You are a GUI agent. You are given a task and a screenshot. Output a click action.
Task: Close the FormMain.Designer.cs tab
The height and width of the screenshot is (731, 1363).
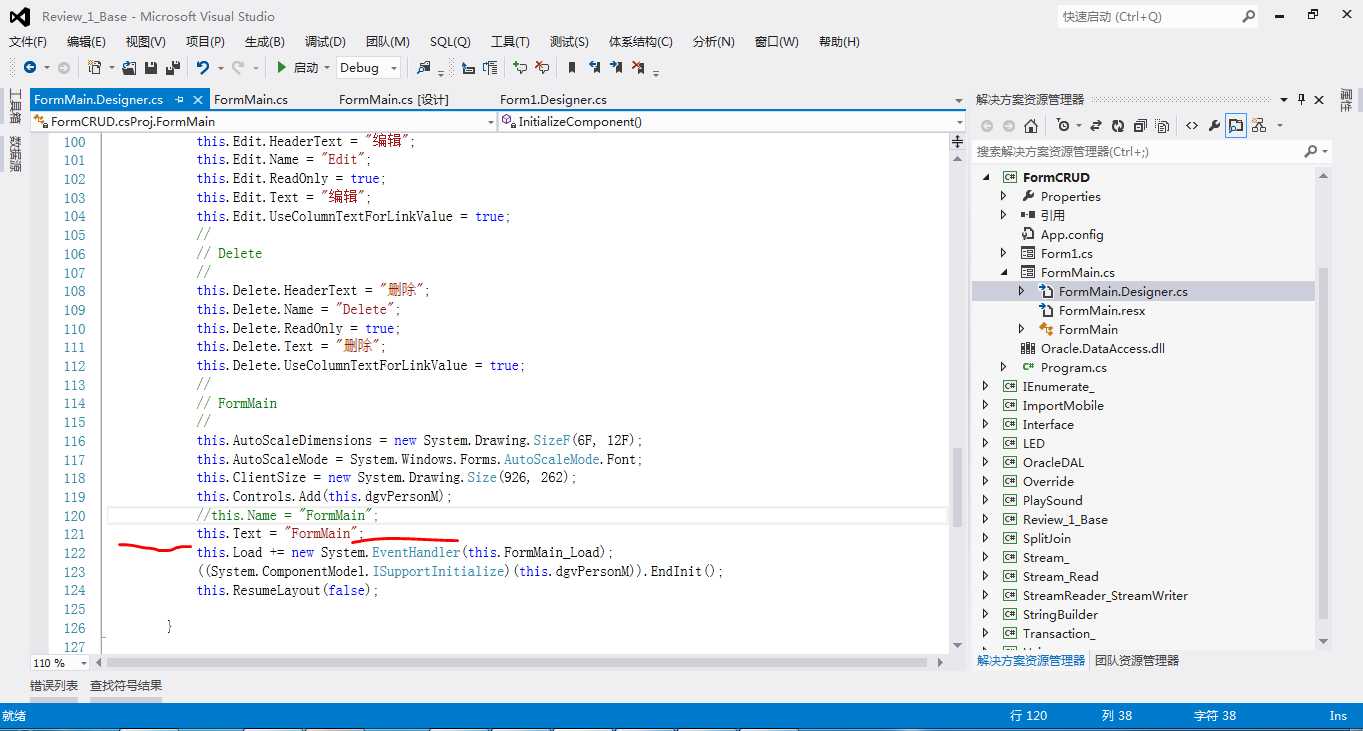point(198,99)
